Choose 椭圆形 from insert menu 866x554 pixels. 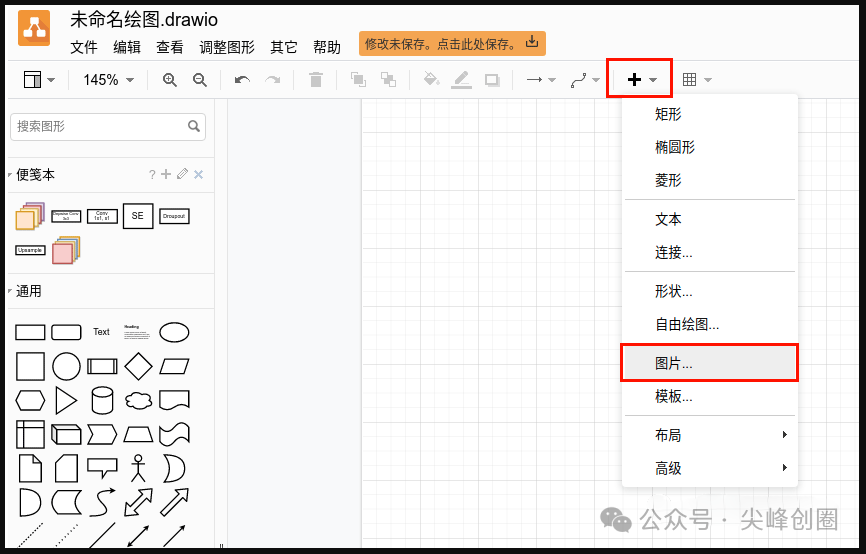coord(710,147)
